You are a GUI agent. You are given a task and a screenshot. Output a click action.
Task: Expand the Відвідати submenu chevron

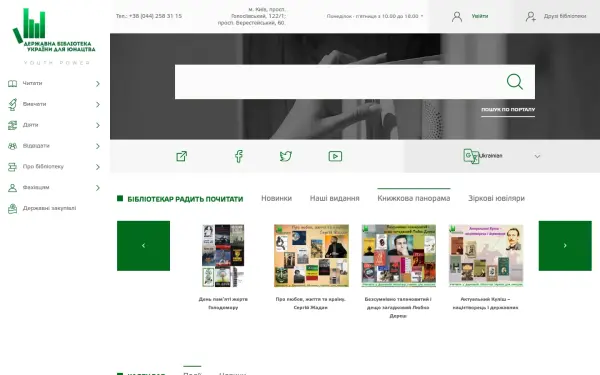tap(98, 146)
